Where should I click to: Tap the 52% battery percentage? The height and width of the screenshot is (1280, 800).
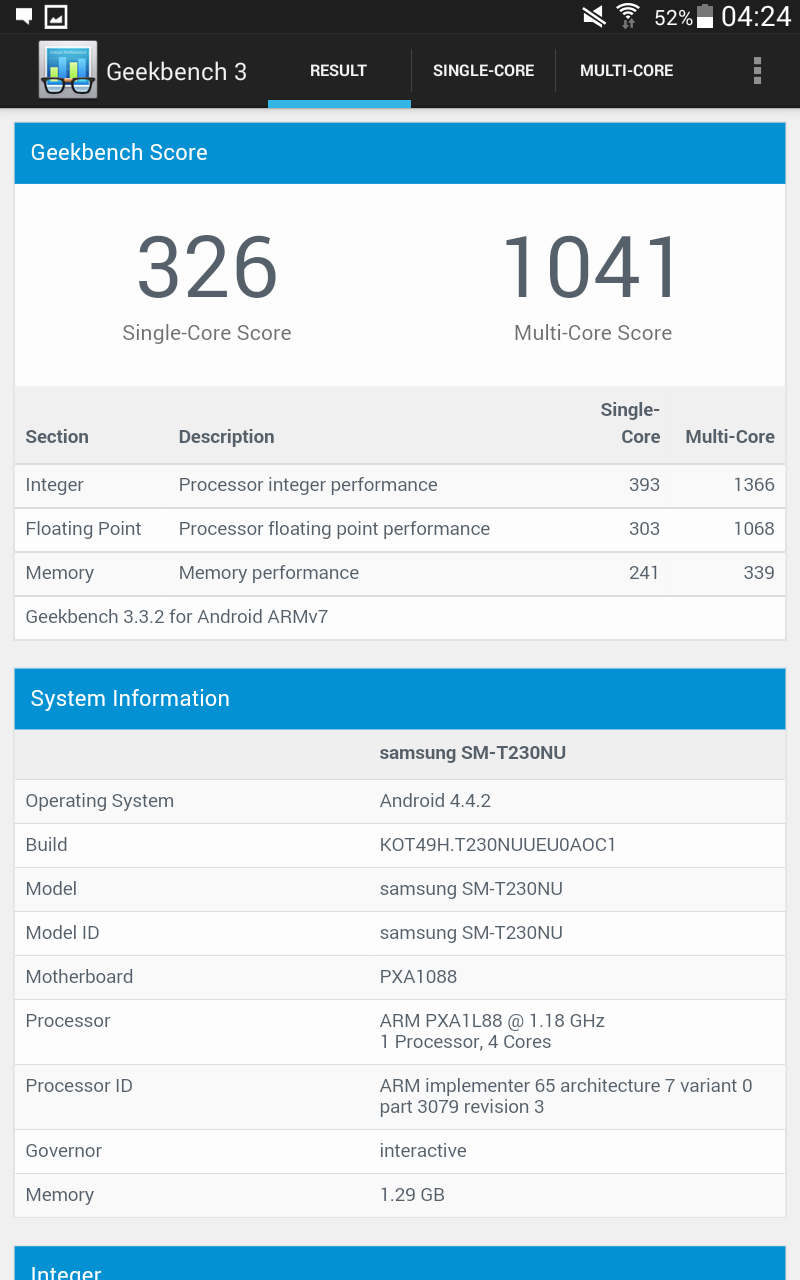coord(673,18)
